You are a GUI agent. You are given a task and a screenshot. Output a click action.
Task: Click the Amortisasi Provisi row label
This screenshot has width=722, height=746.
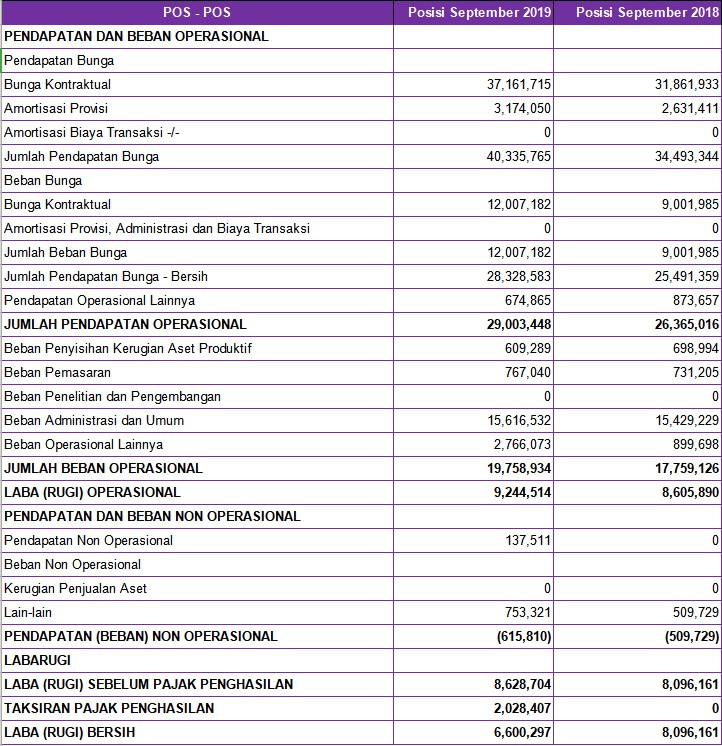click(56, 108)
